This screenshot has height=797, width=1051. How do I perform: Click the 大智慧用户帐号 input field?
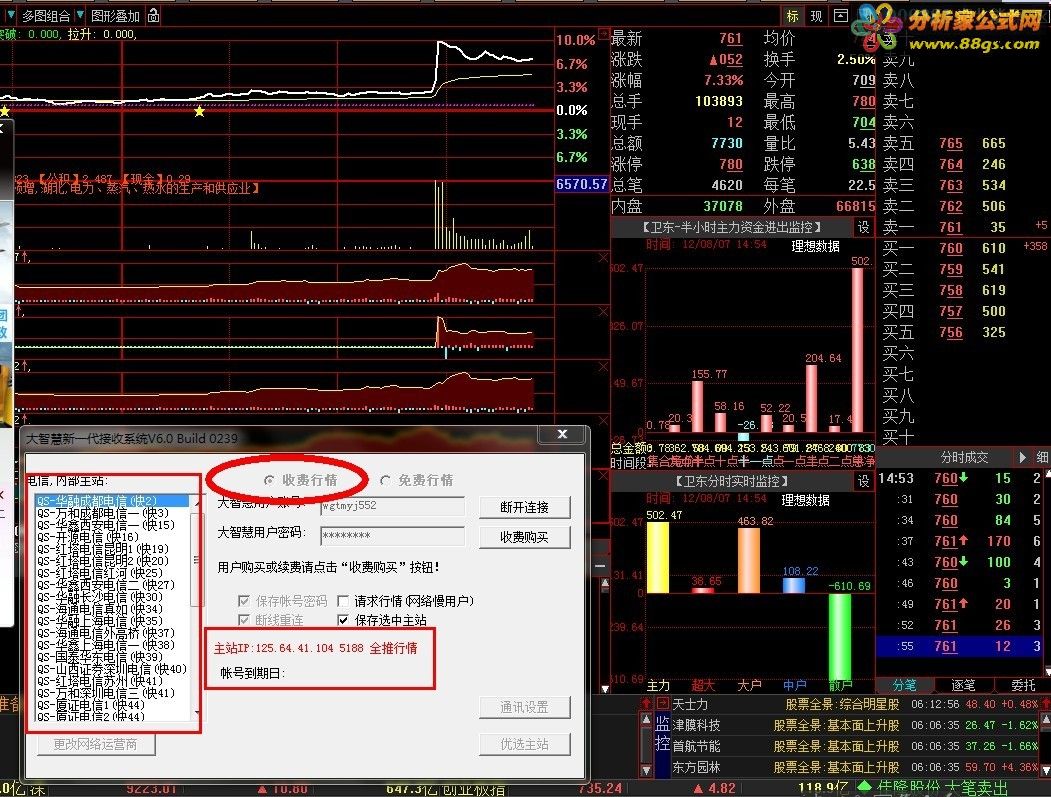pos(393,506)
